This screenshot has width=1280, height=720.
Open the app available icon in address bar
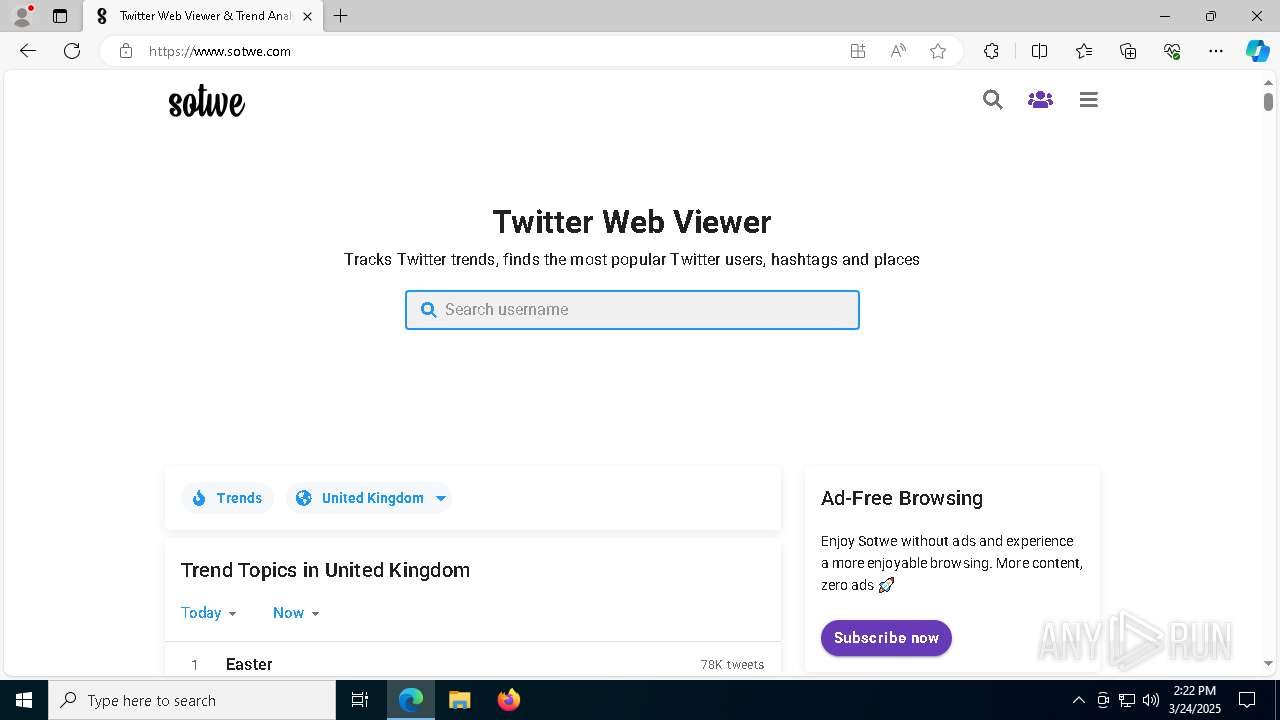tap(858, 51)
